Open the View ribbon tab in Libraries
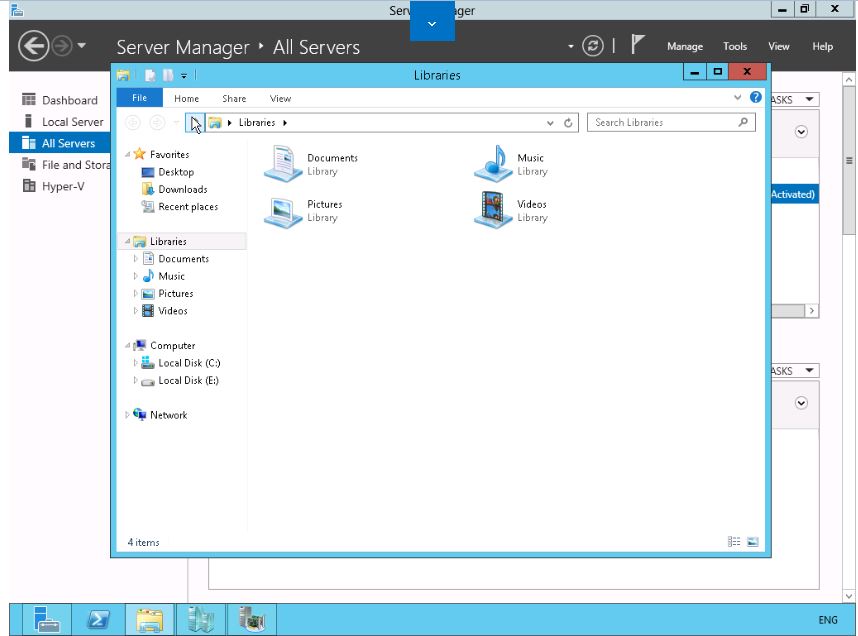The width and height of the screenshot is (858, 636). [280, 99]
